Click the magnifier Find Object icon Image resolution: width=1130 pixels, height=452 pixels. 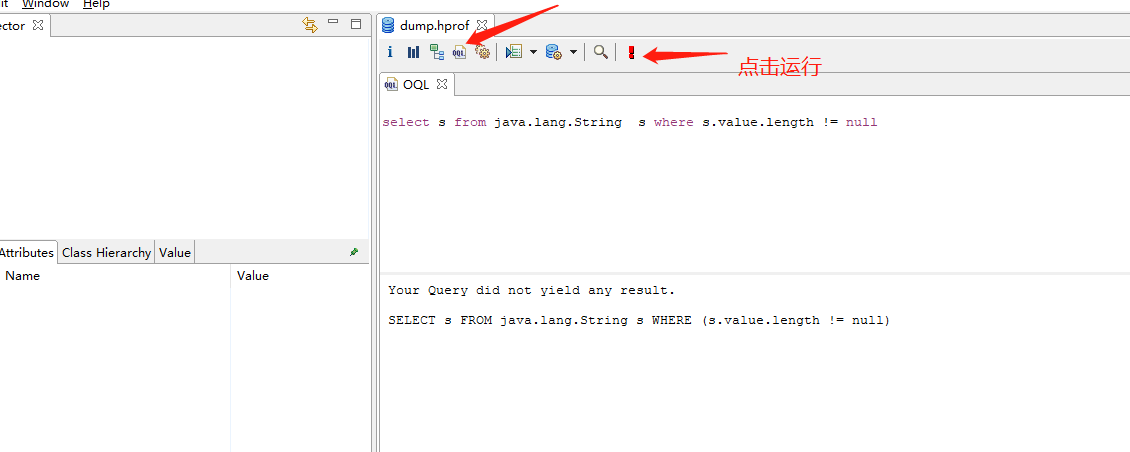(600, 52)
